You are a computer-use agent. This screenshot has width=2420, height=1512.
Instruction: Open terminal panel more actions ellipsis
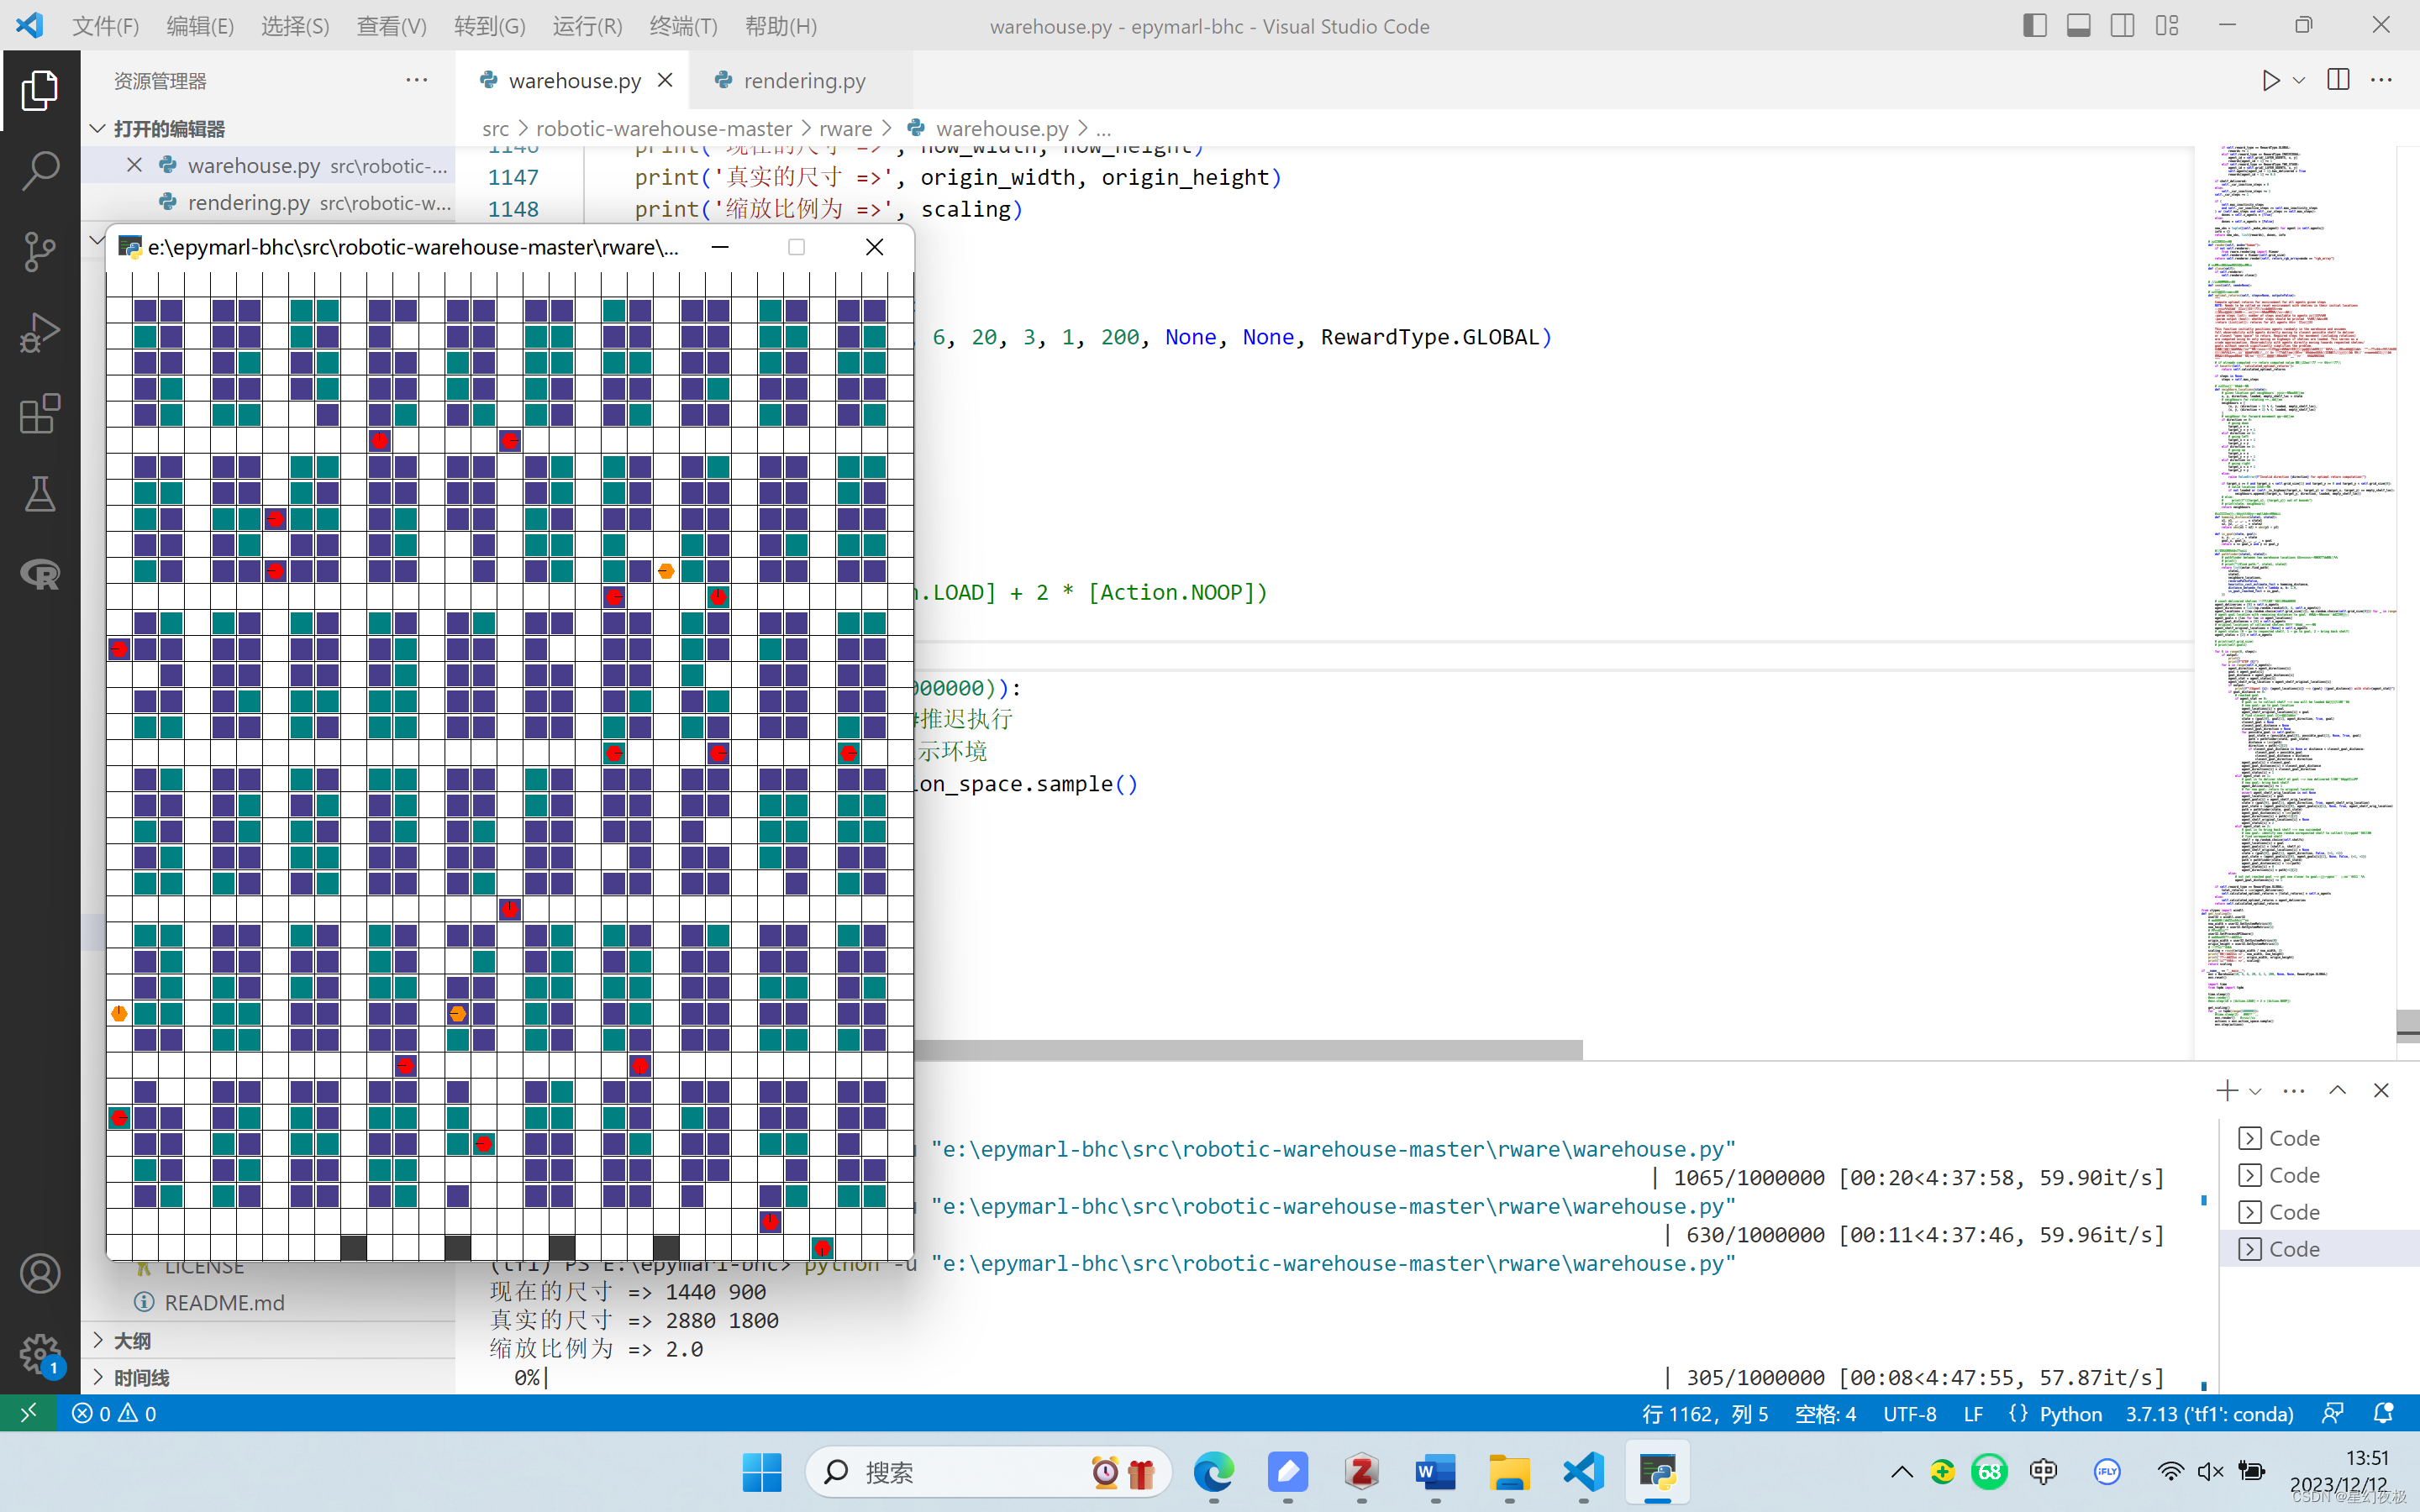click(2294, 1090)
